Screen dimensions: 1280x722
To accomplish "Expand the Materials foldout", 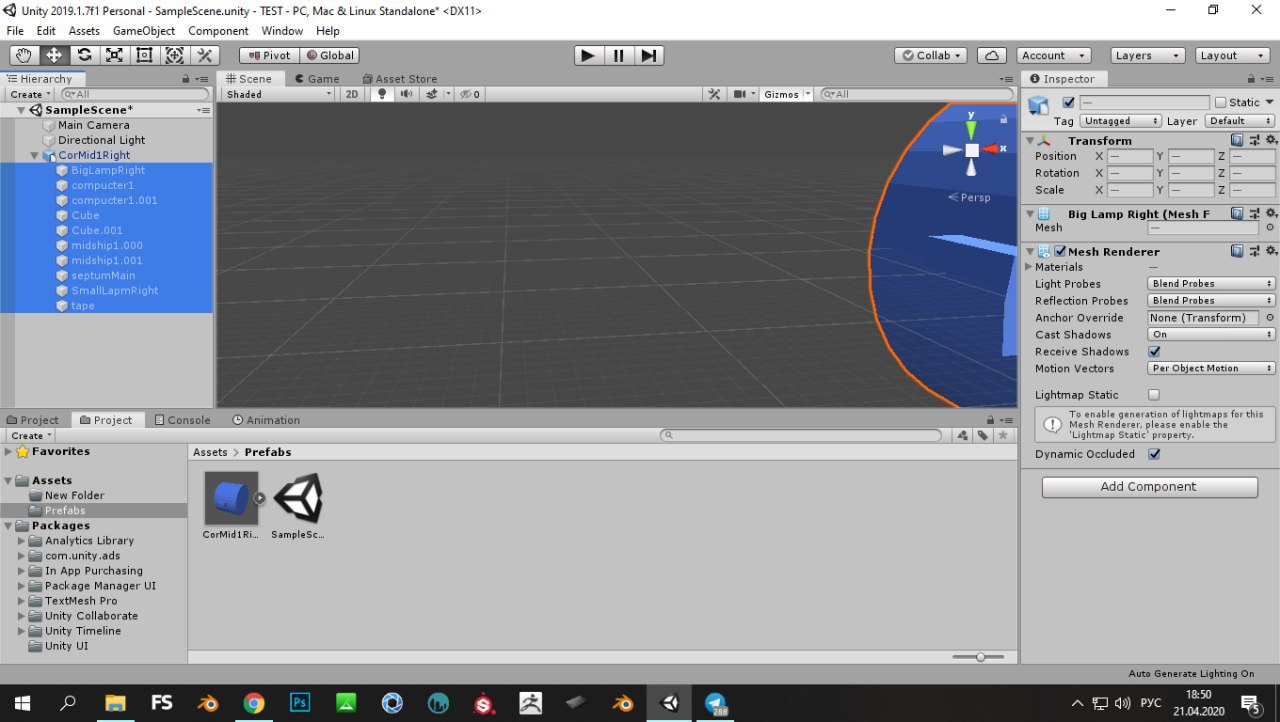I will (1030, 267).
